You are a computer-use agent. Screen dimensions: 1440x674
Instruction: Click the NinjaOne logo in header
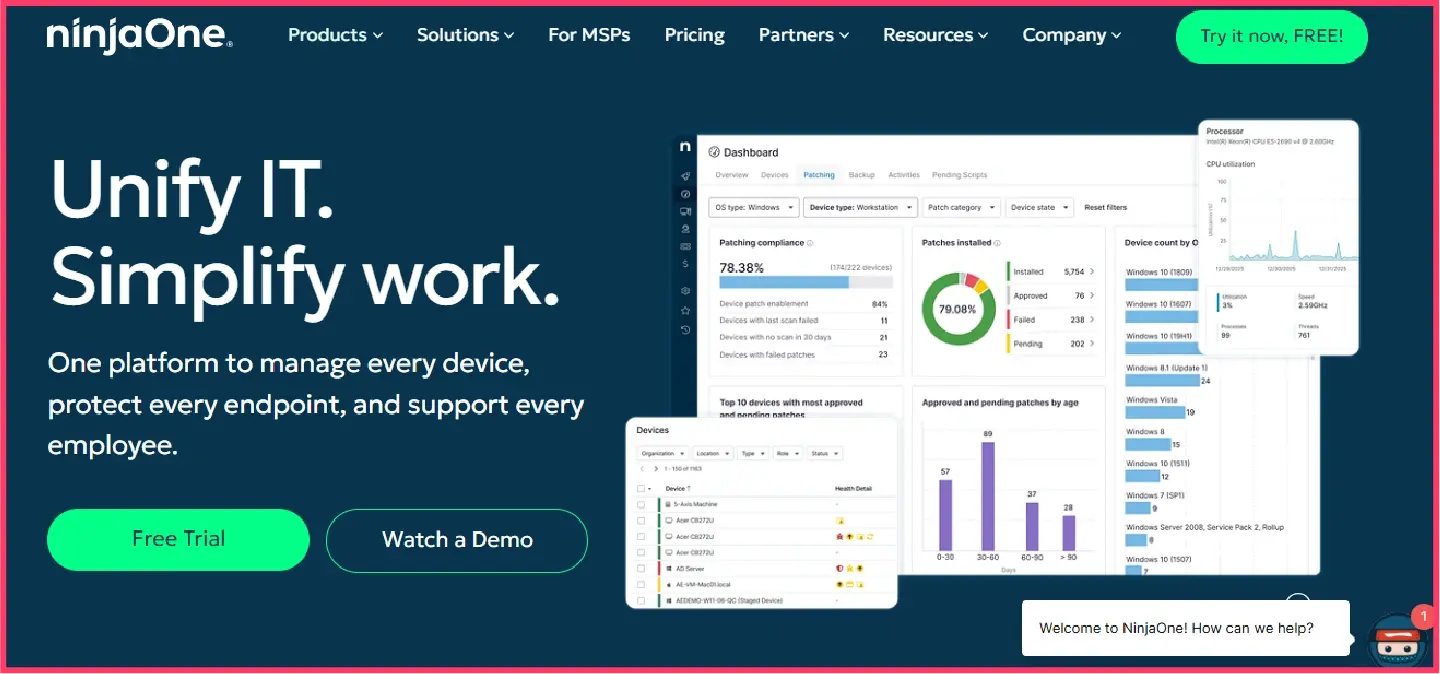click(x=139, y=35)
